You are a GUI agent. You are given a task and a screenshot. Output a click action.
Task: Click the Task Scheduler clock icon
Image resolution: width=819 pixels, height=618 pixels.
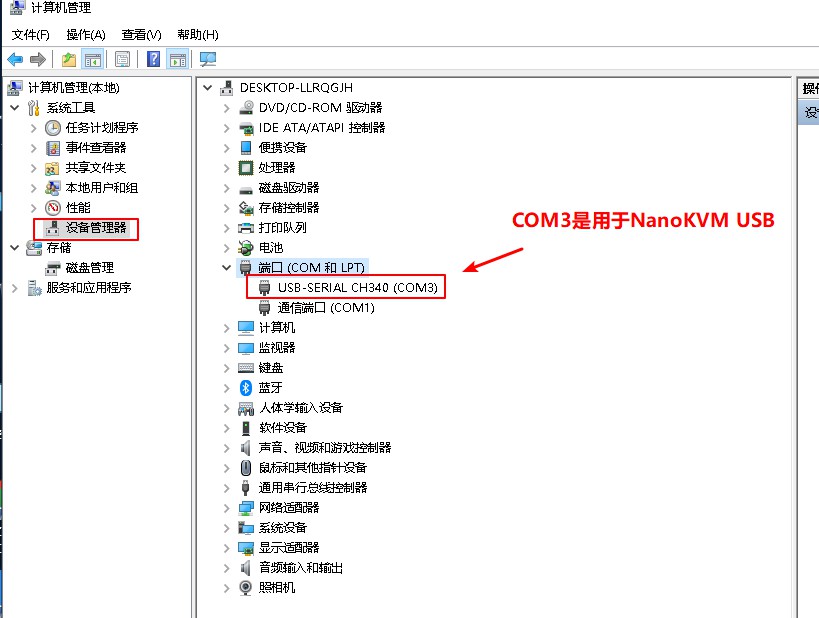pyautogui.click(x=53, y=128)
